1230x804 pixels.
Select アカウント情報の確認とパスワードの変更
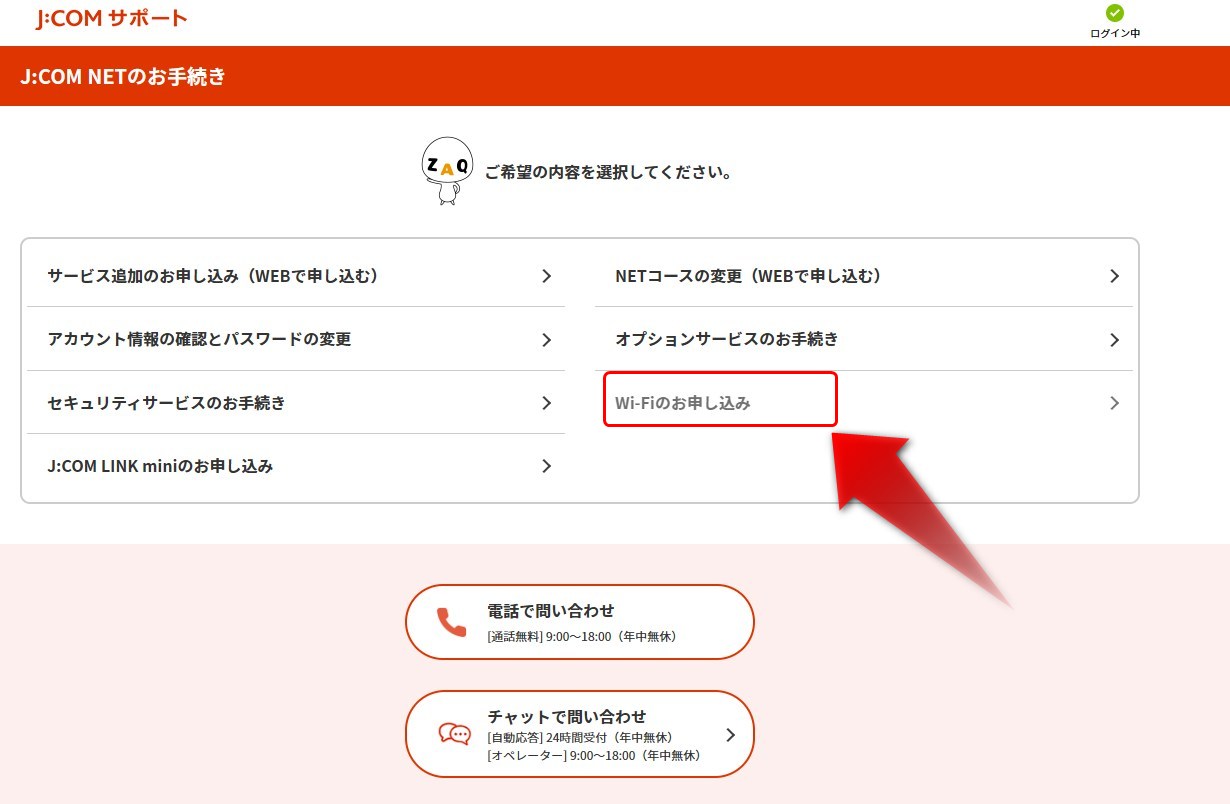(x=200, y=340)
